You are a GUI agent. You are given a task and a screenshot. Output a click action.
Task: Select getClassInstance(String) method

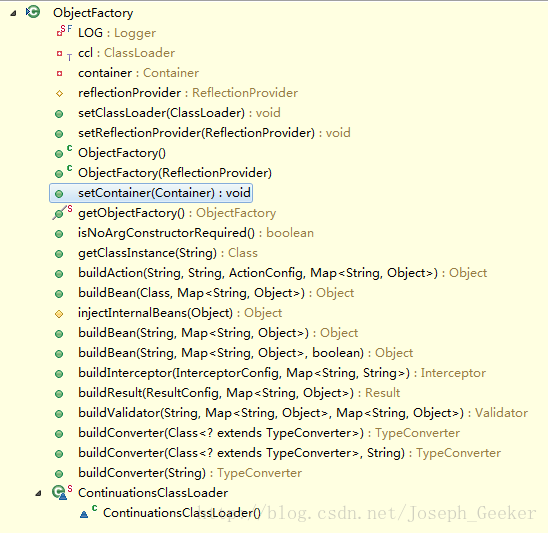(x=168, y=253)
